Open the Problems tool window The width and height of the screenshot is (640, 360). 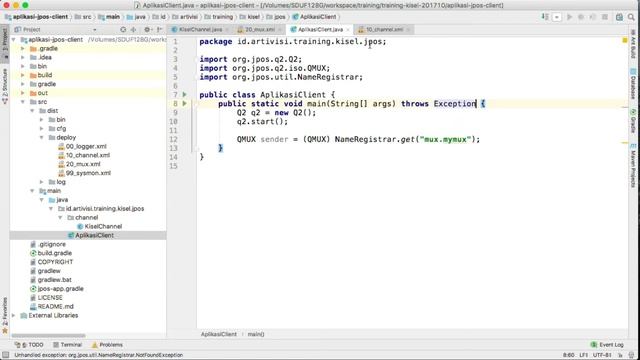pos(107,345)
